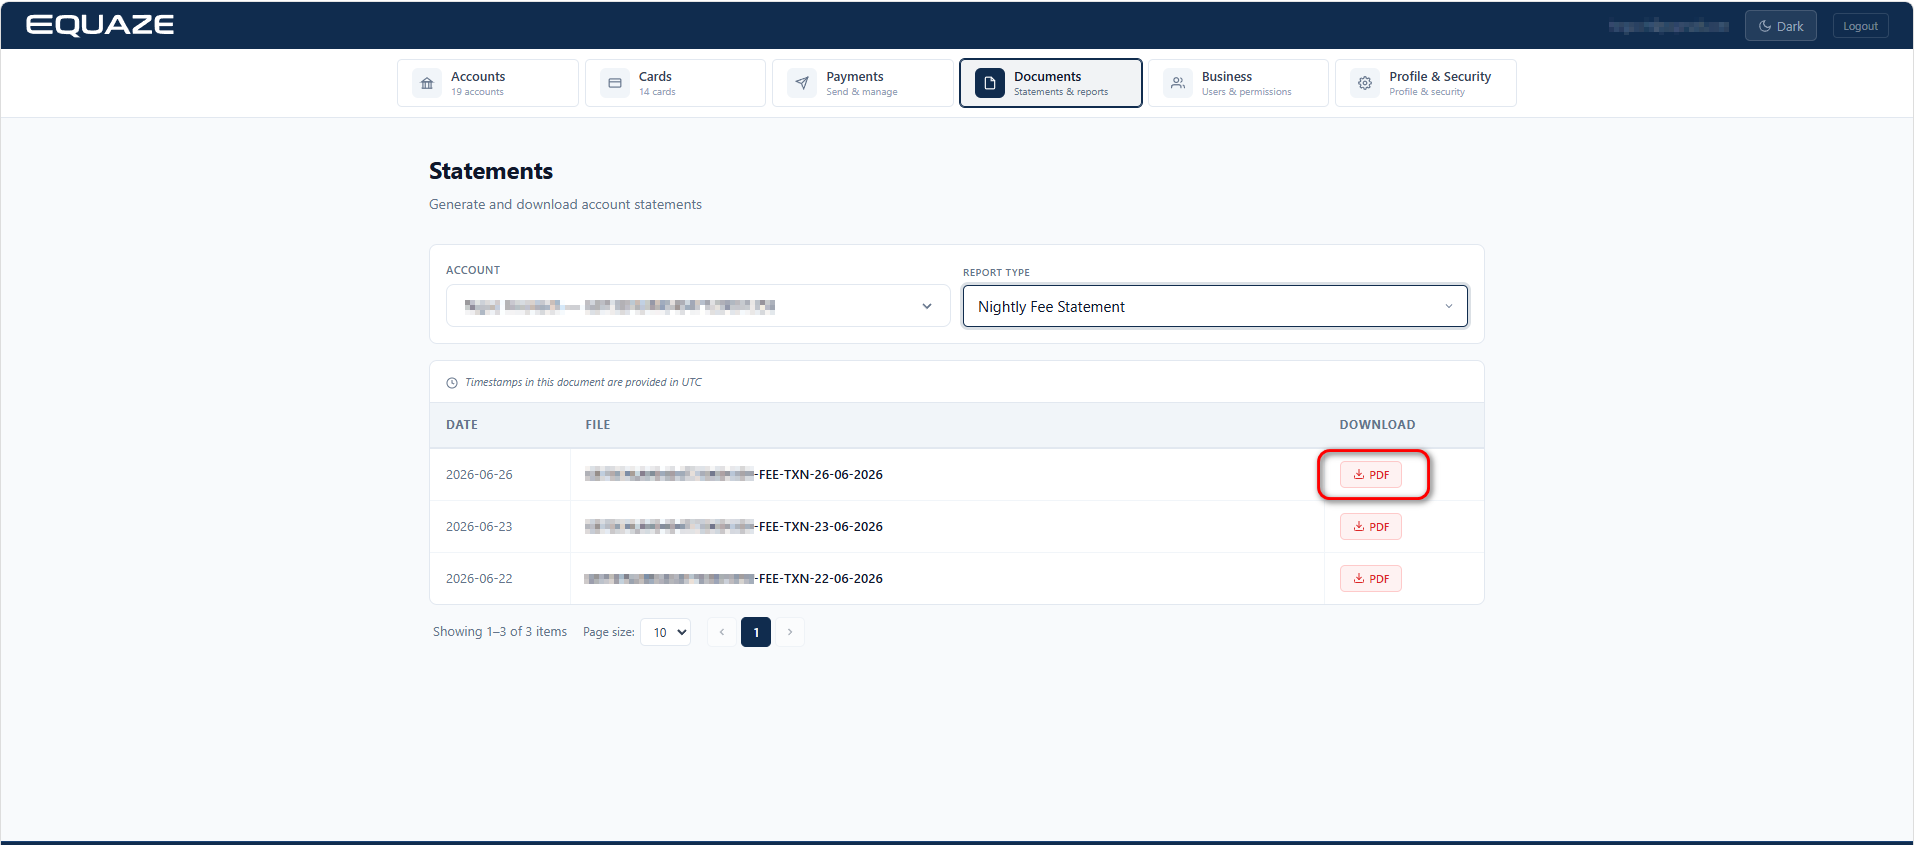Screen dimensions: 1917x845
Task: Click date cell 2026-06-23
Action: click(479, 527)
